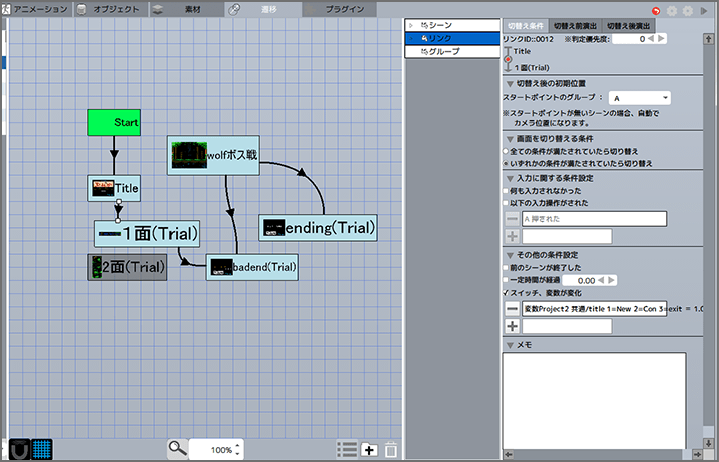The image size is (719, 462).
Task: Click the メモ text area
Action: click(x=594, y=395)
